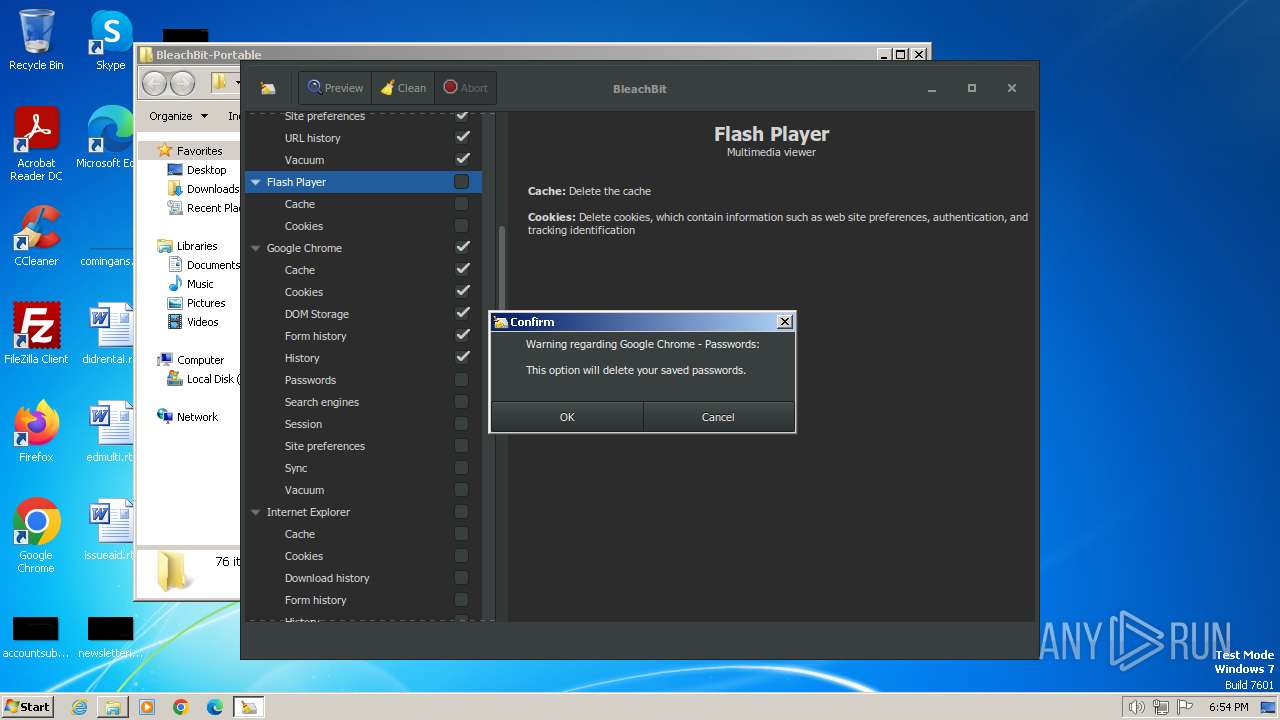This screenshot has width=1280, height=720.
Task: Check the Google Chrome Passwords option
Action: (x=461, y=380)
